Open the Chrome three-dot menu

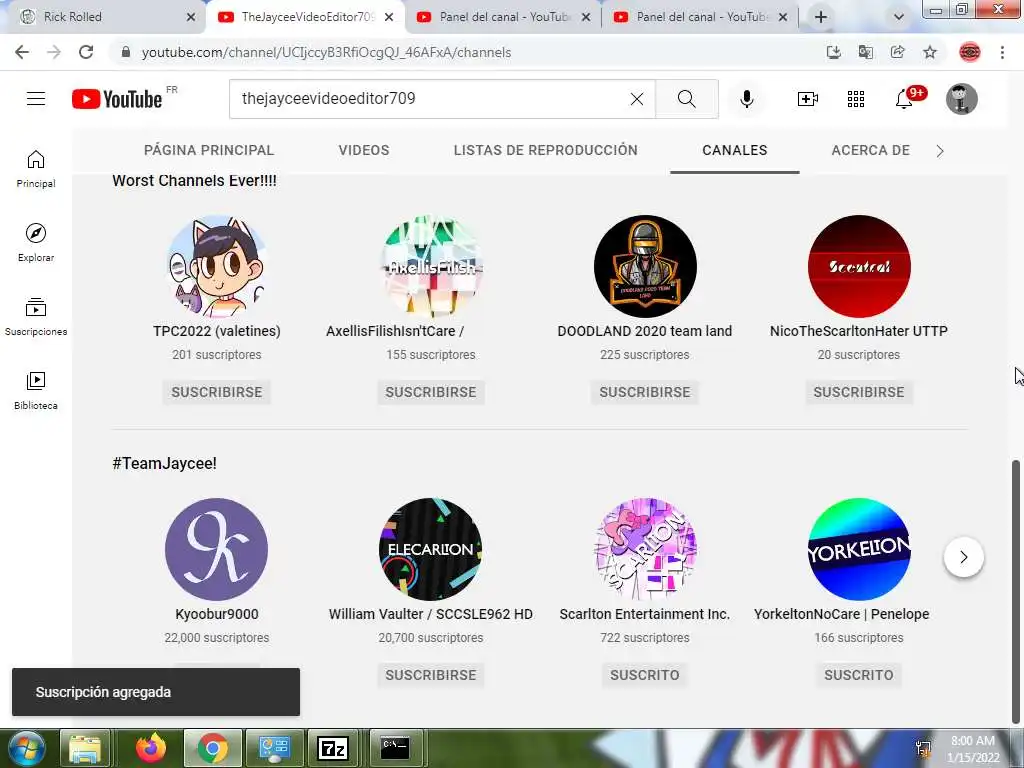[1002, 52]
